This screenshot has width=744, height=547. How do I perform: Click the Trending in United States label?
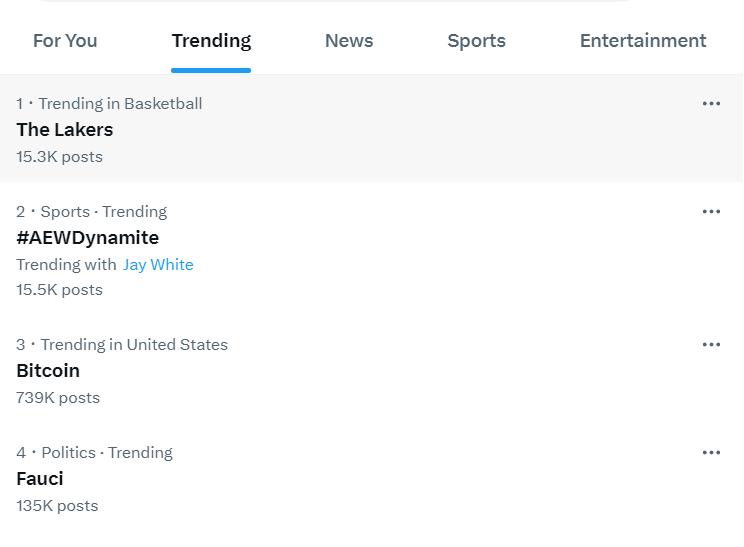tap(134, 345)
